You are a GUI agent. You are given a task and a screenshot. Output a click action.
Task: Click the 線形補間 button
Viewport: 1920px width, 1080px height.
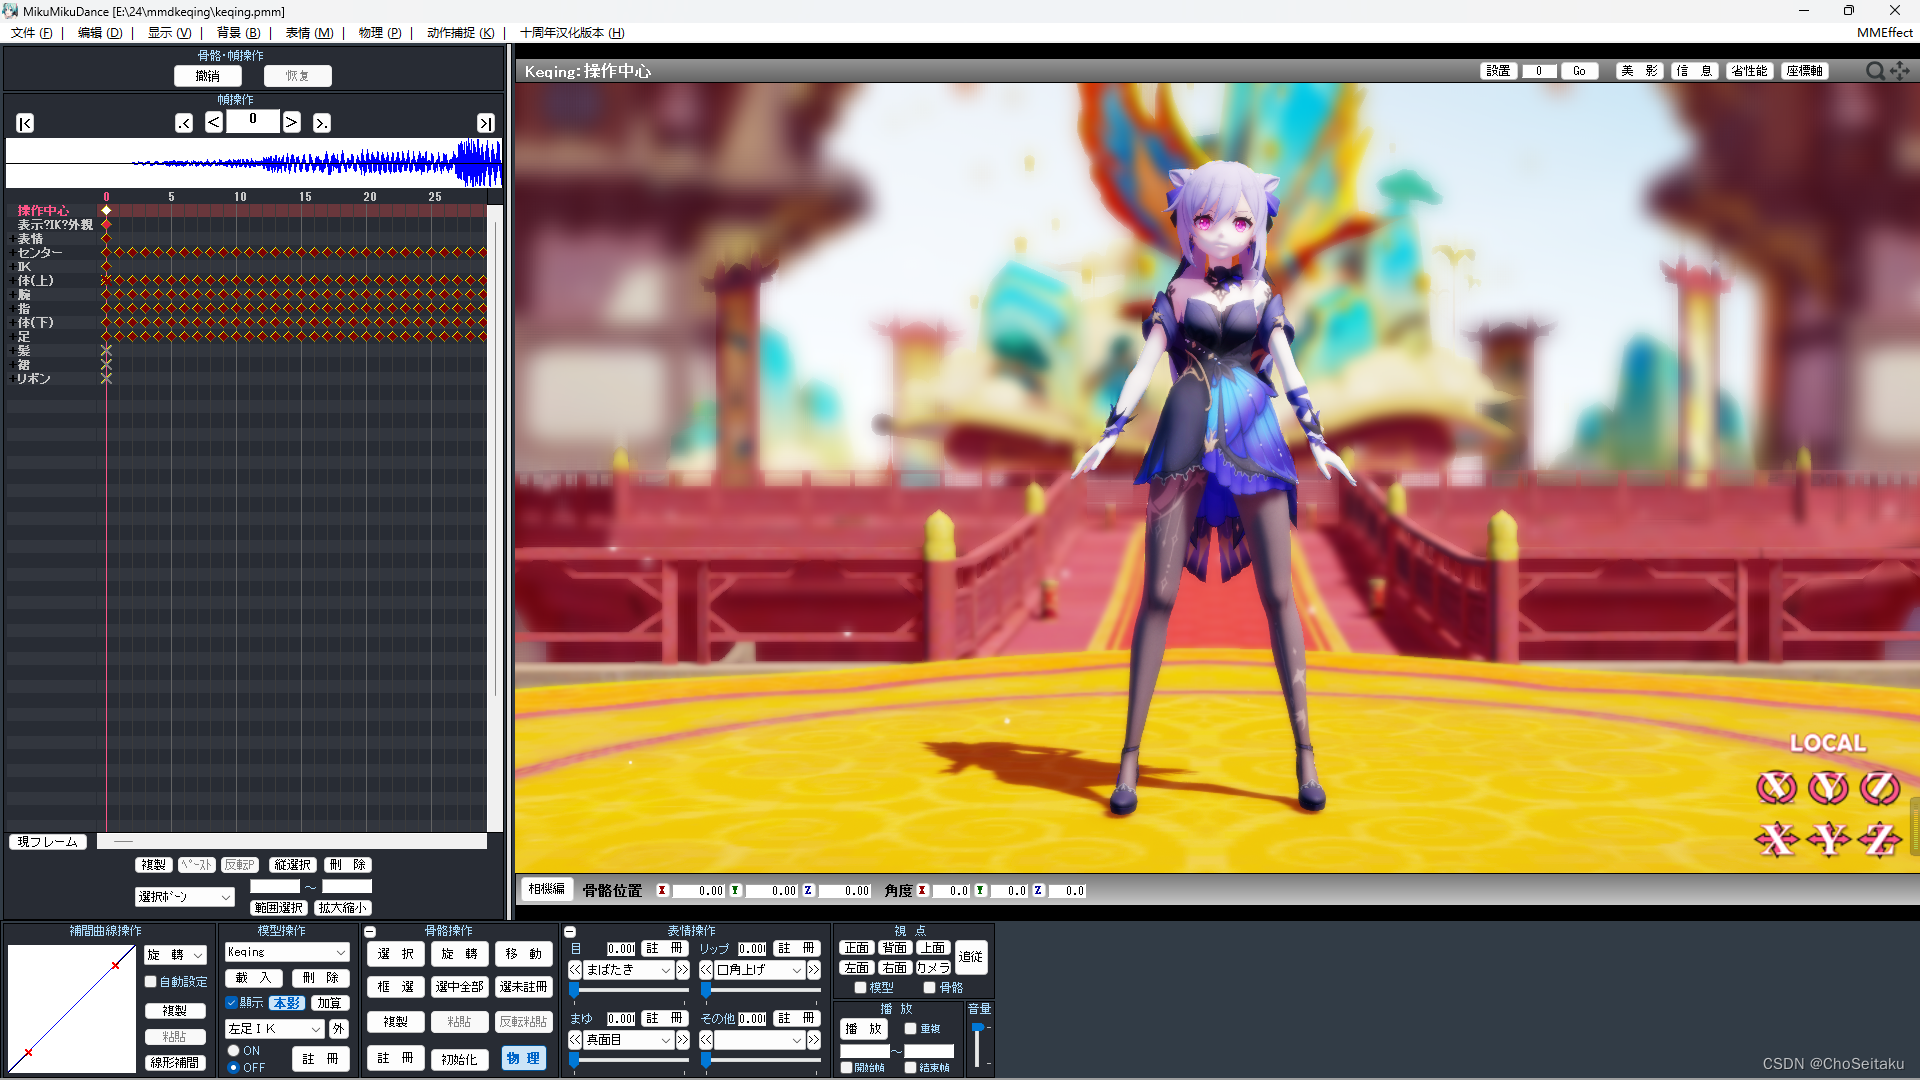(x=175, y=1063)
